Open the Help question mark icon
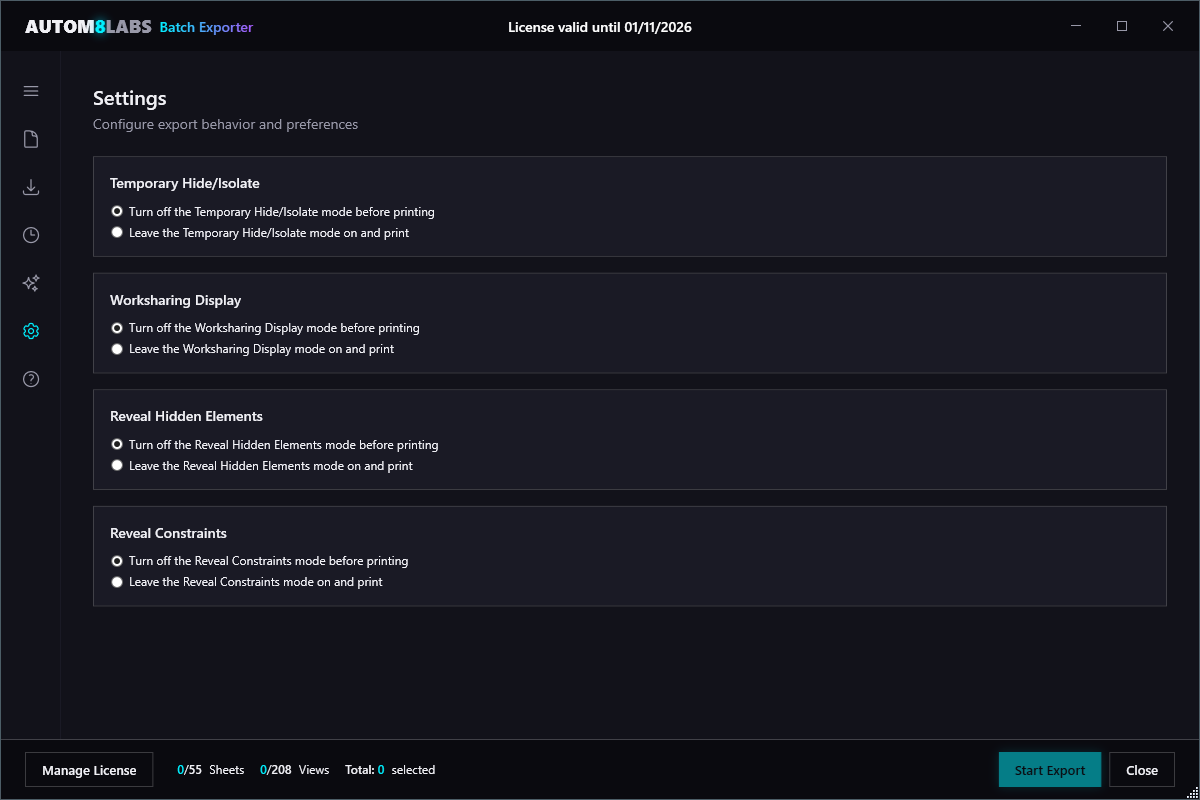This screenshot has height=800, width=1200. point(30,379)
